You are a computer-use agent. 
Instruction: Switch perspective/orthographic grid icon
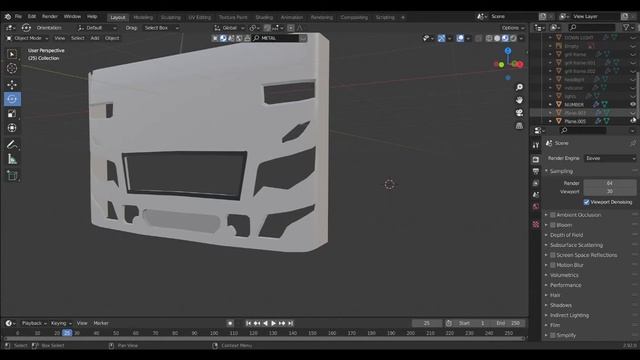[519, 126]
